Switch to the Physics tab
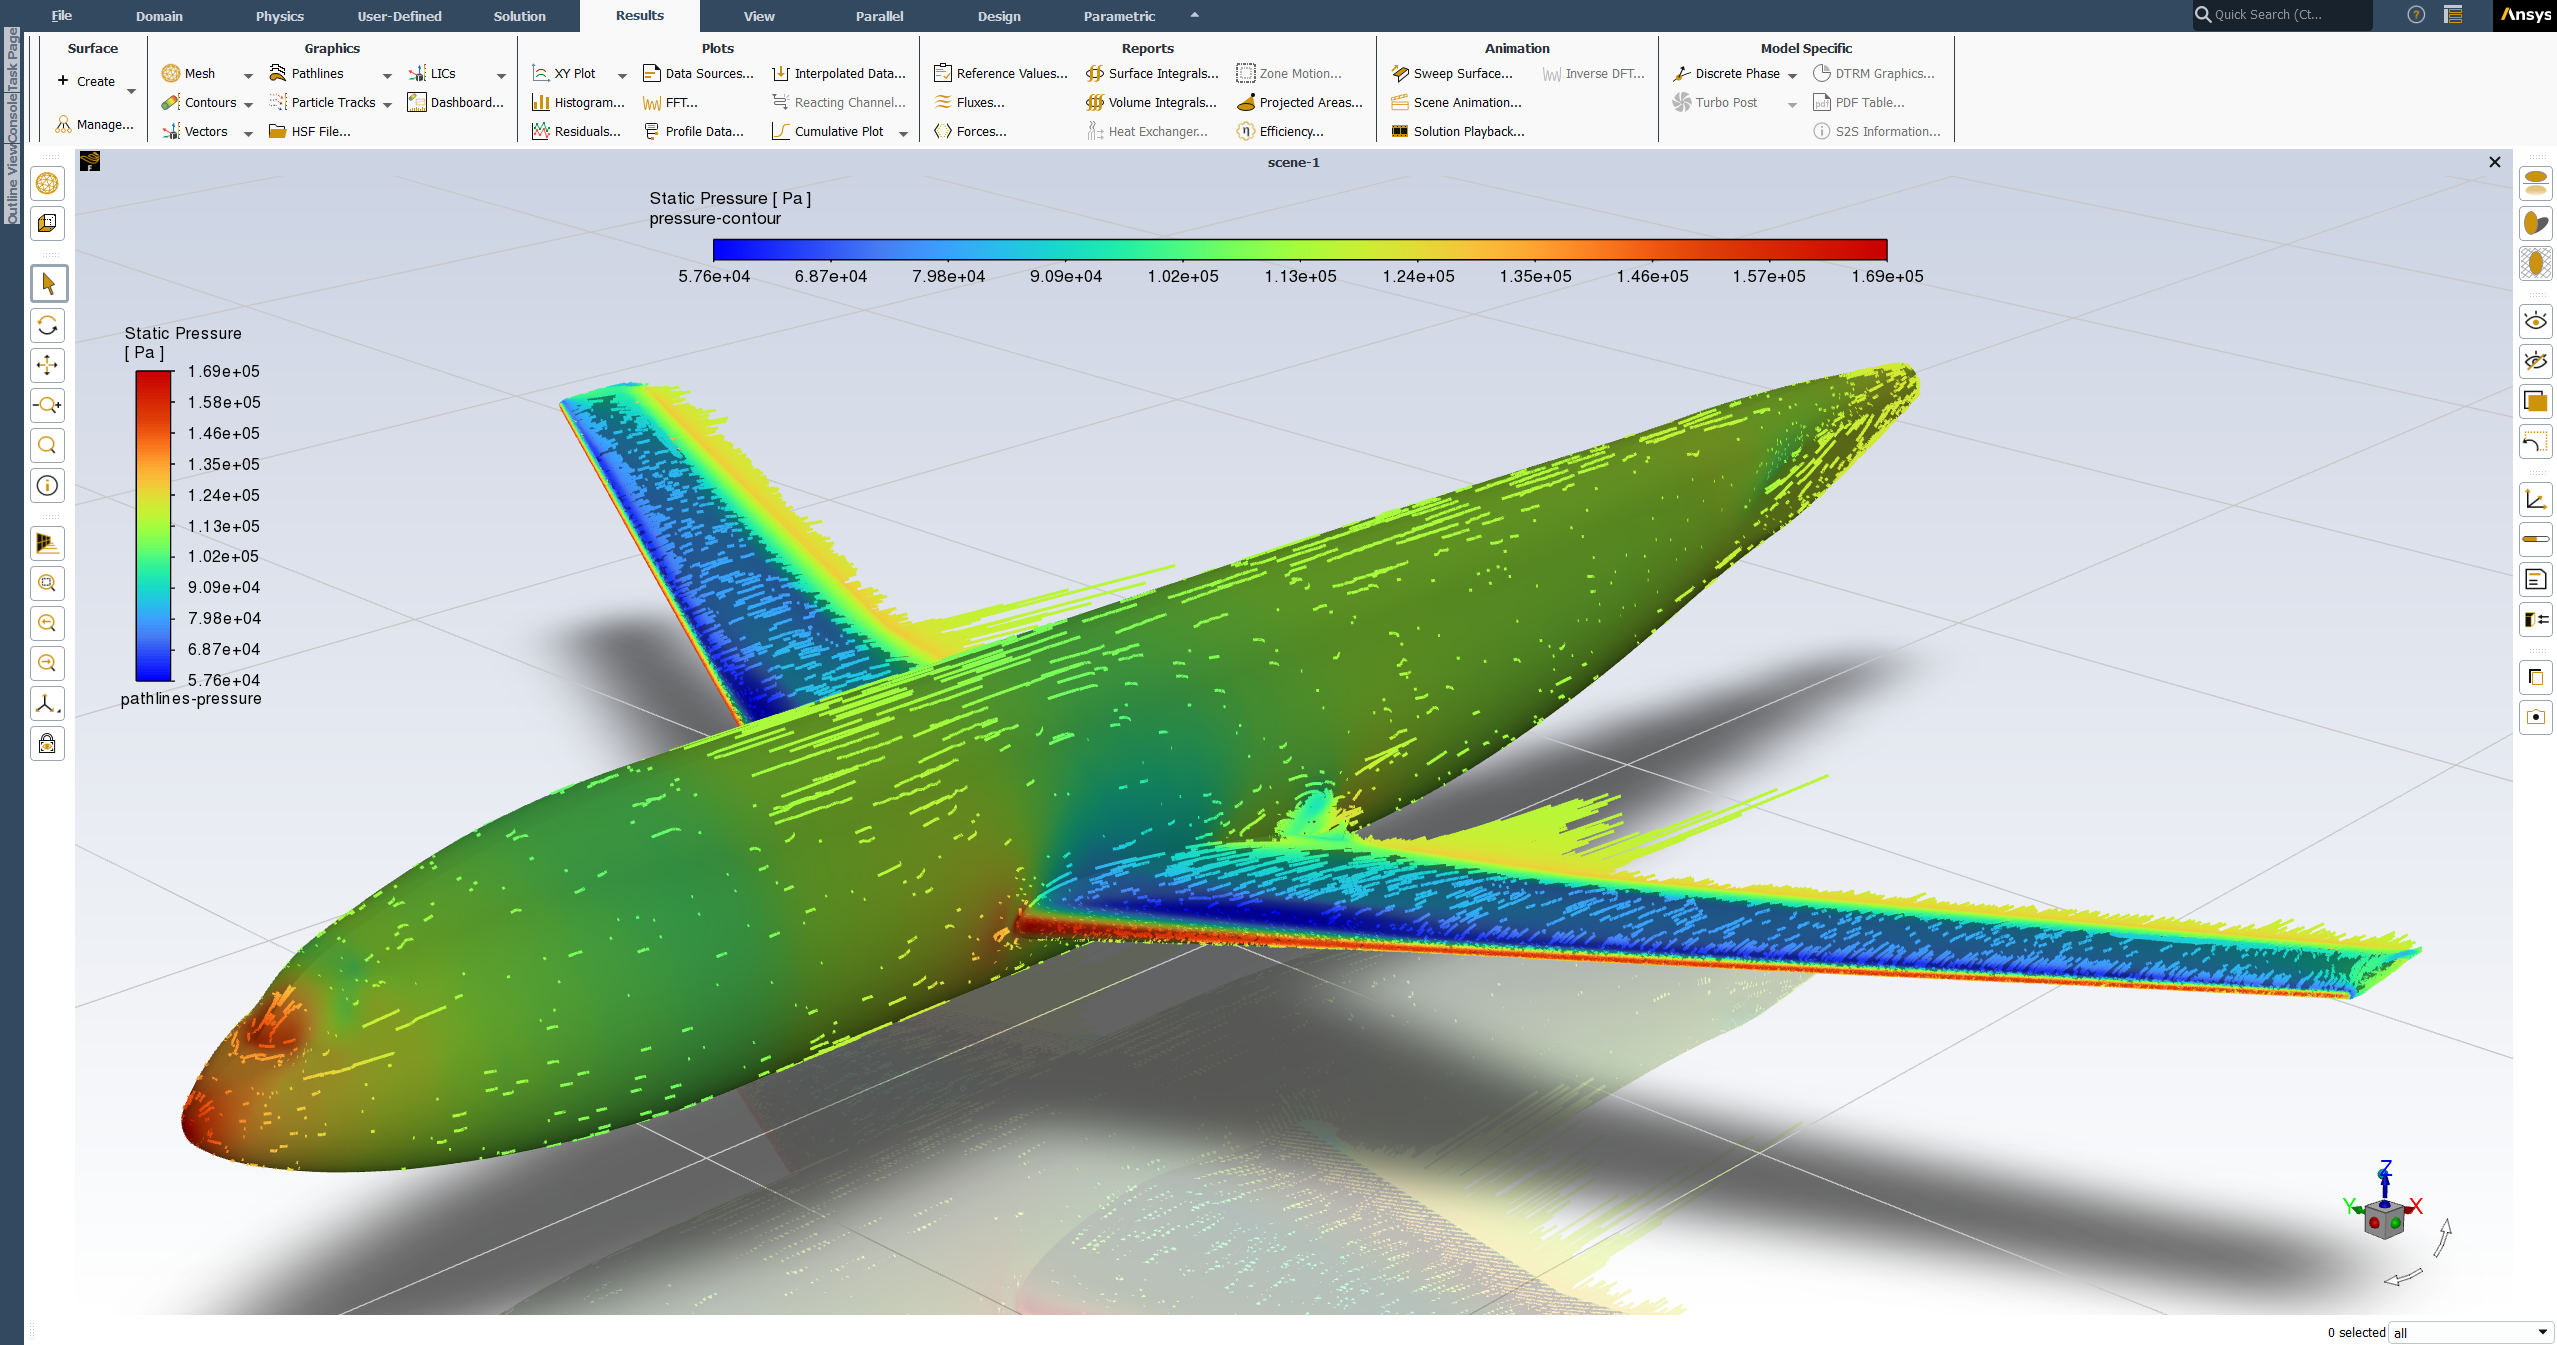The image size is (2557, 1345). pos(279,16)
